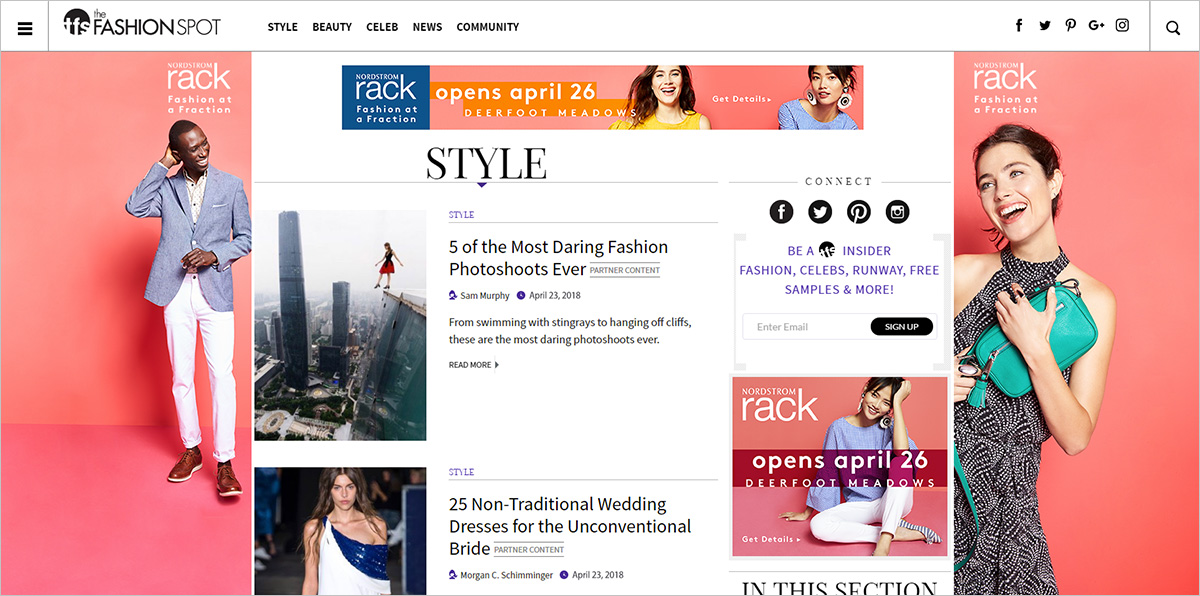1200x596 pixels.
Task: Select the Community menu item
Action: click(x=487, y=27)
